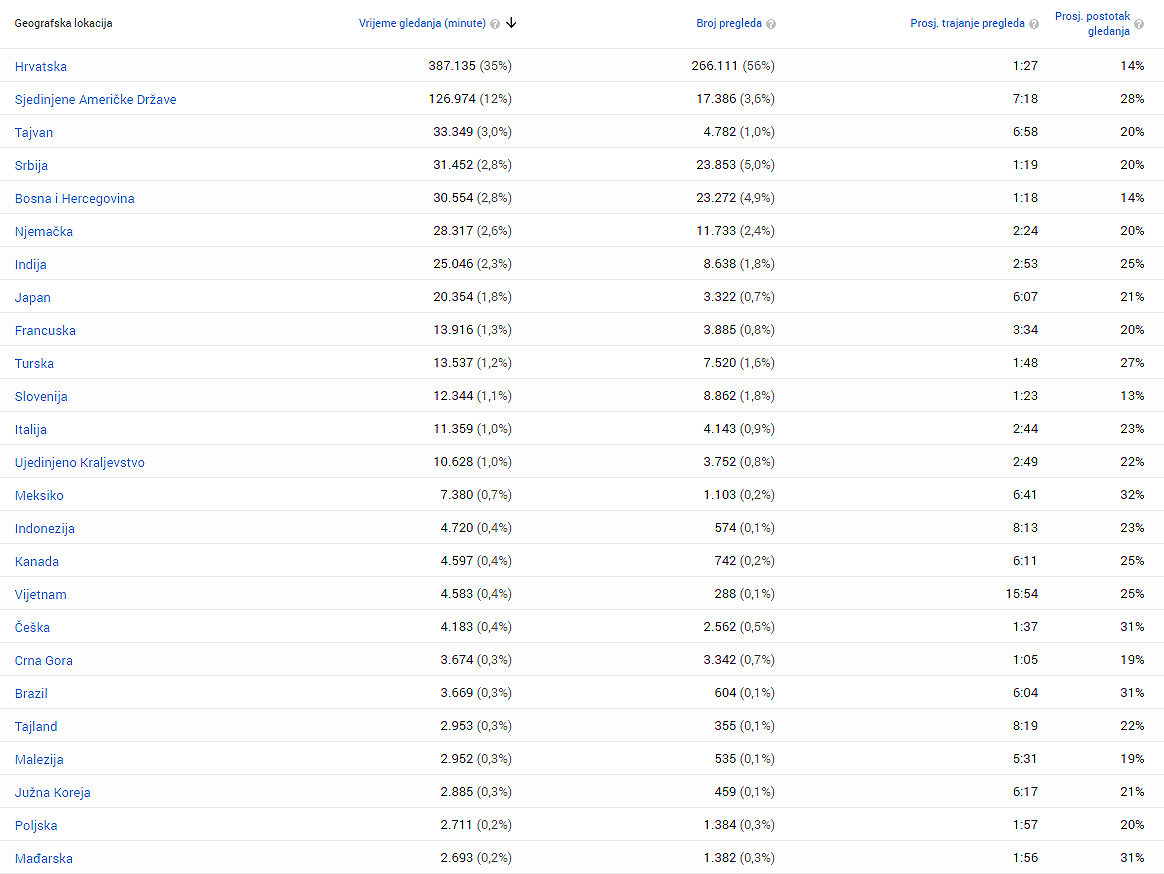Image resolution: width=1164 pixels, height=874 pixels.
Task: Click the Geografska lokacija column header
Action: tap(63, 23)
